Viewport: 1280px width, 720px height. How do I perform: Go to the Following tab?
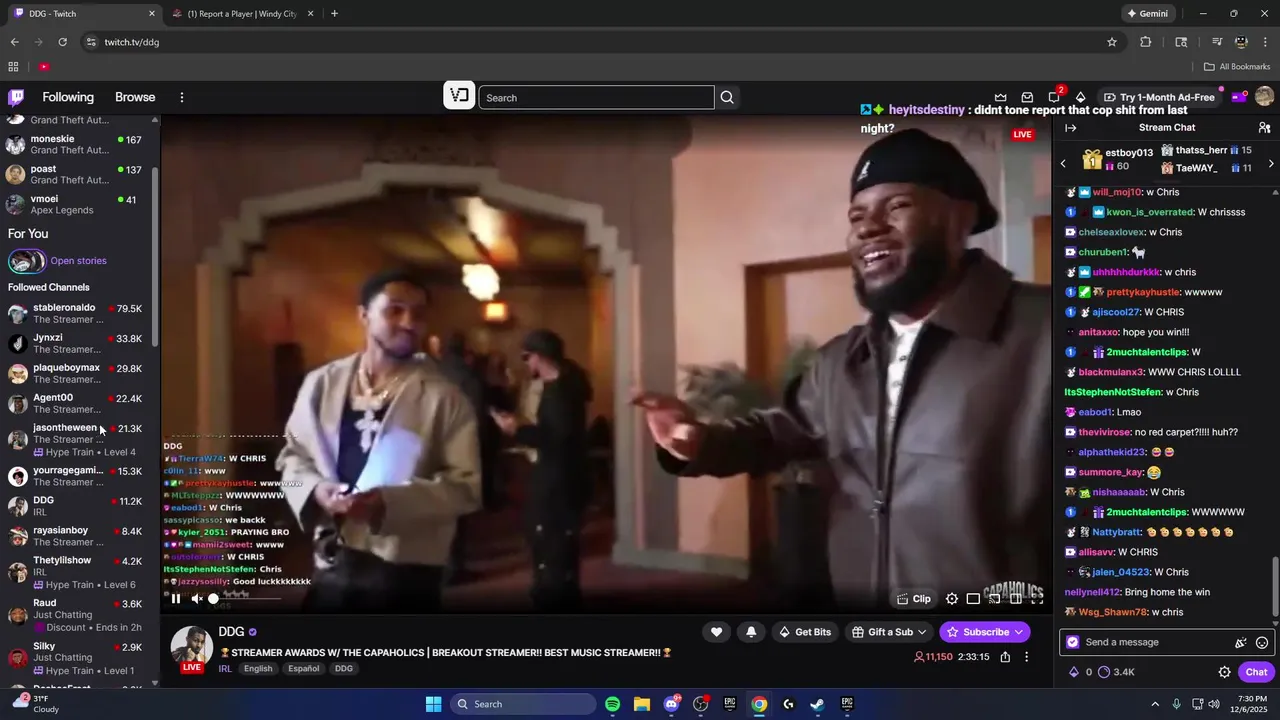tap(68, 97)
